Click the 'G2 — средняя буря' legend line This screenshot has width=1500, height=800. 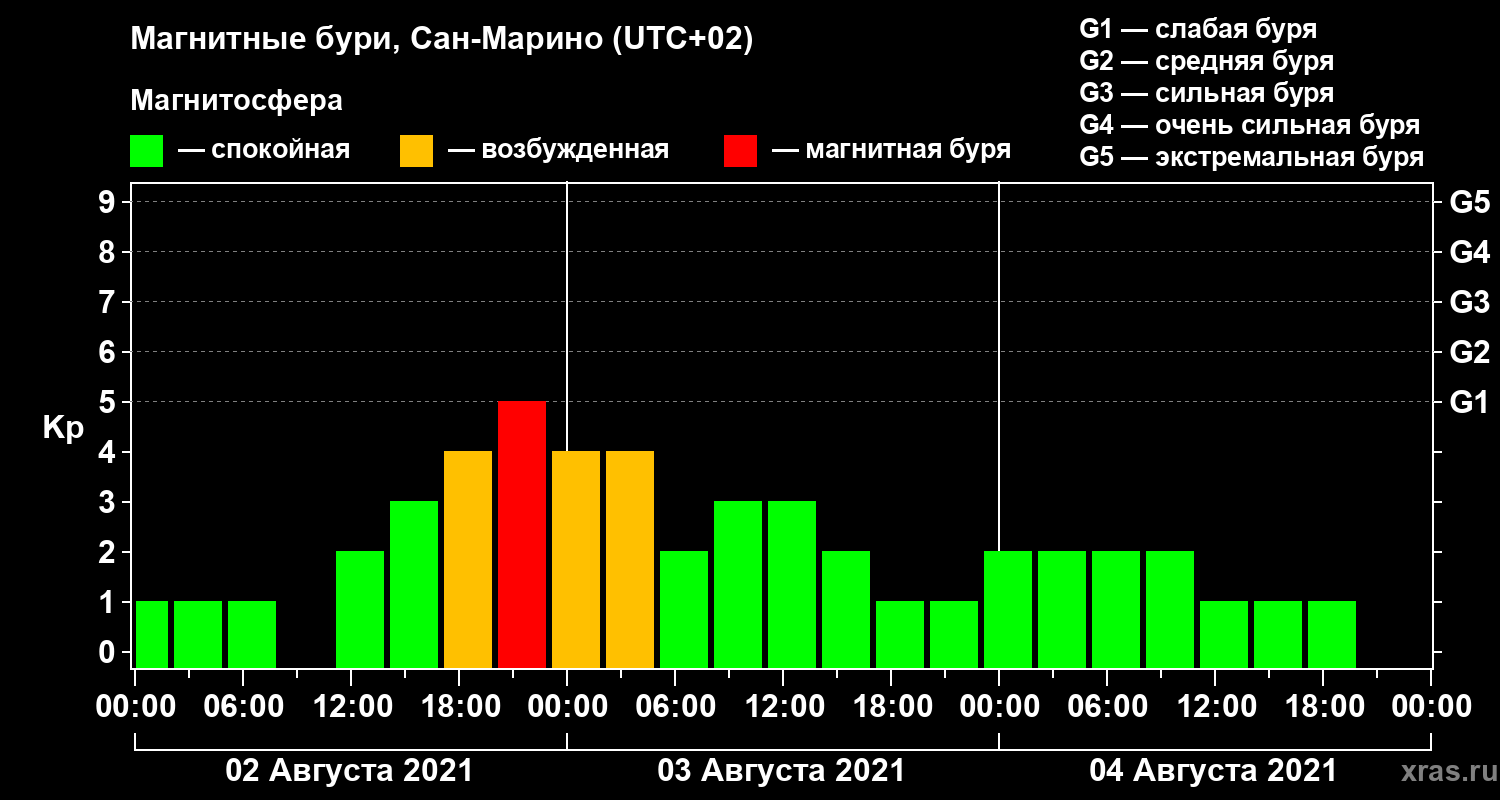[x=1206, y=61]
